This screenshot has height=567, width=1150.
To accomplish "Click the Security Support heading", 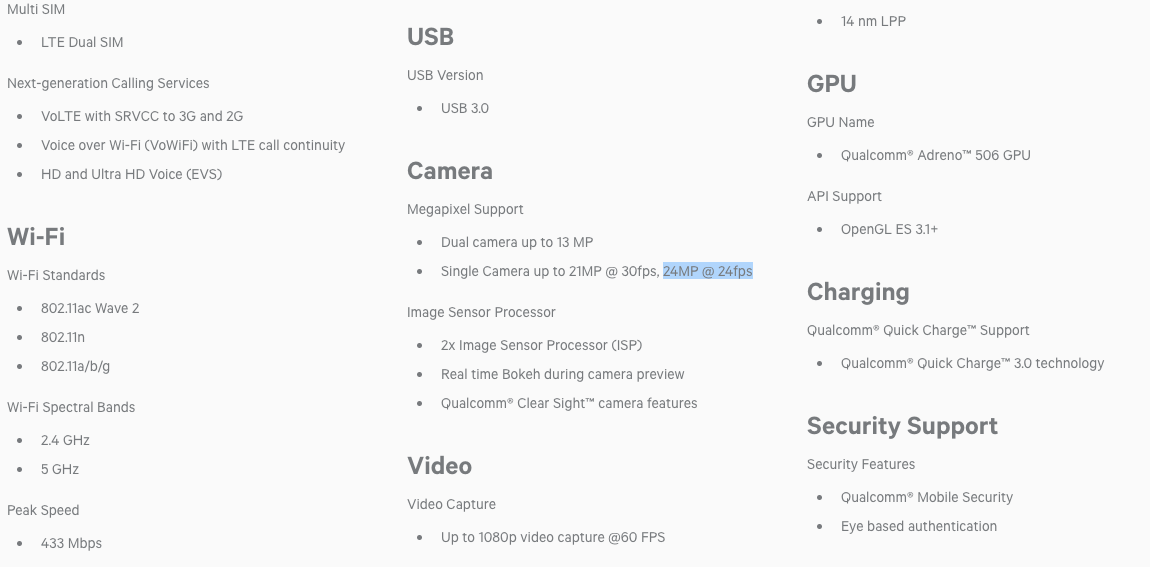I will pyautogui.click(x=902, y=426).
